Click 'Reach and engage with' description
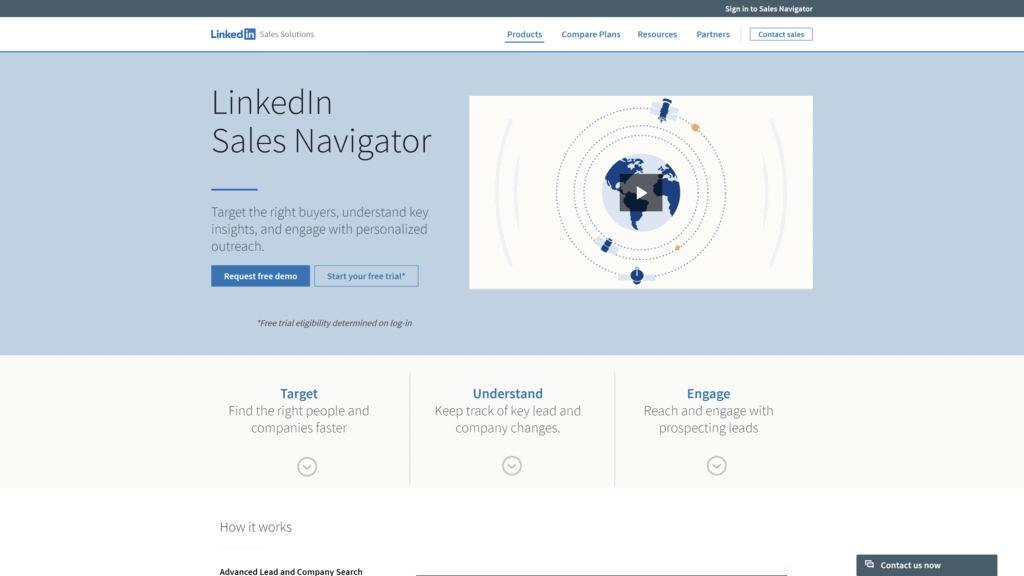The width and height of the screenshot is (1024, 576). (x=709, y=419)
